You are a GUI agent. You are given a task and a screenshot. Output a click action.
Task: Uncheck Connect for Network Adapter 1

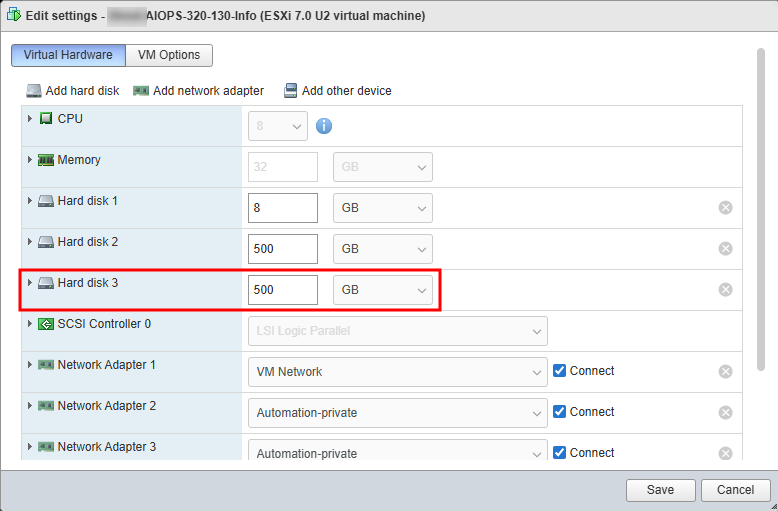tap(560, 371)
